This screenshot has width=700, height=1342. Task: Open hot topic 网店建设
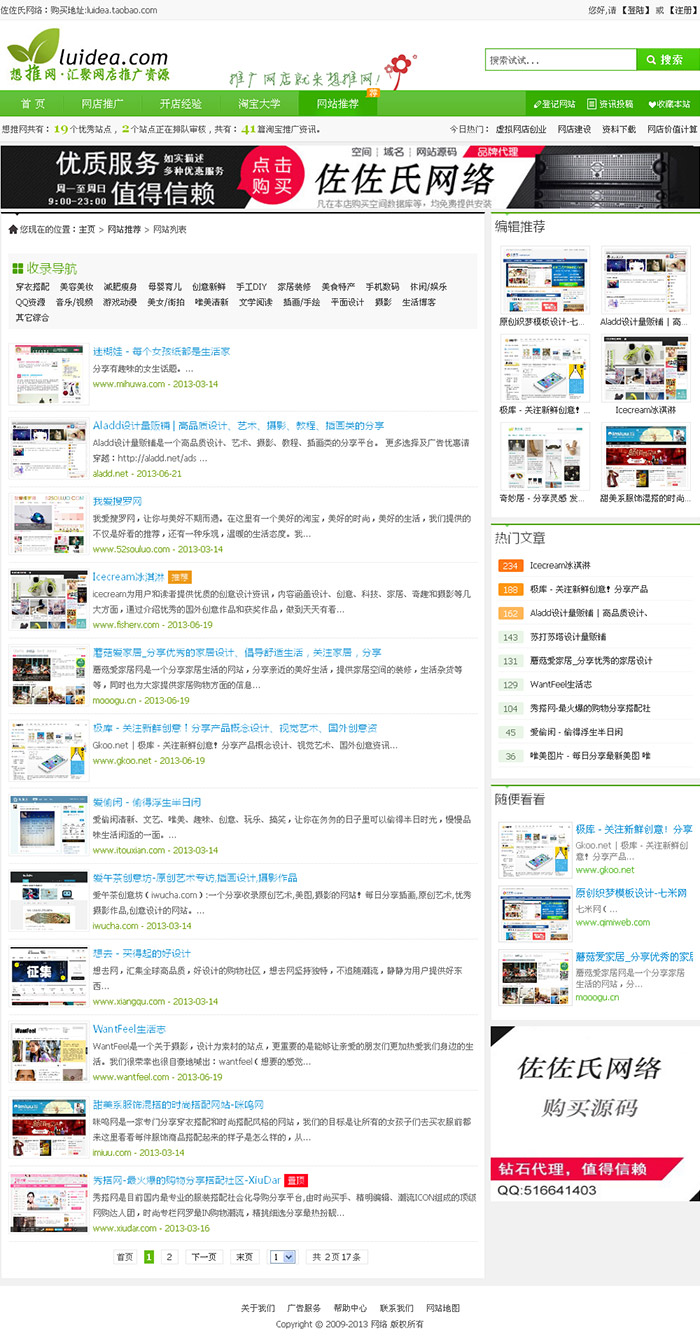(574, 129)
